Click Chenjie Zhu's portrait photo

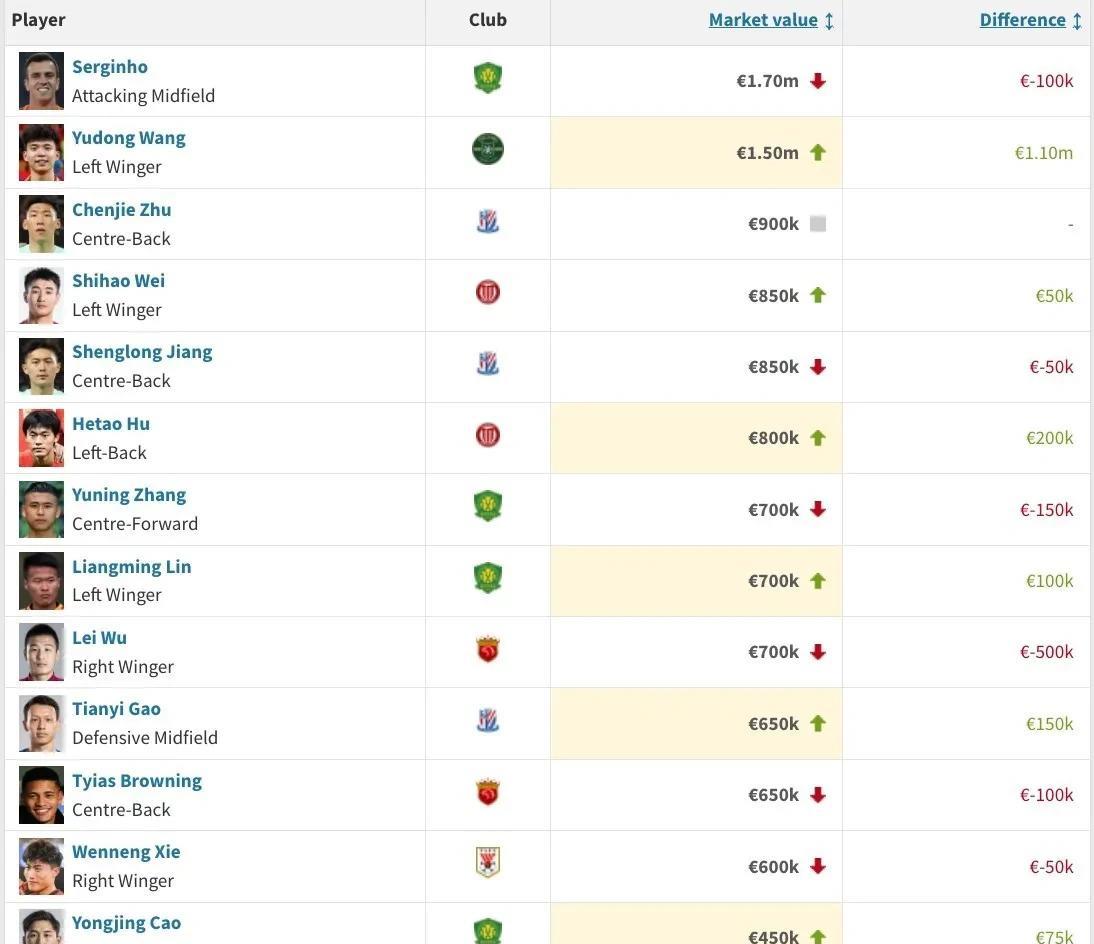pos(41,224)
